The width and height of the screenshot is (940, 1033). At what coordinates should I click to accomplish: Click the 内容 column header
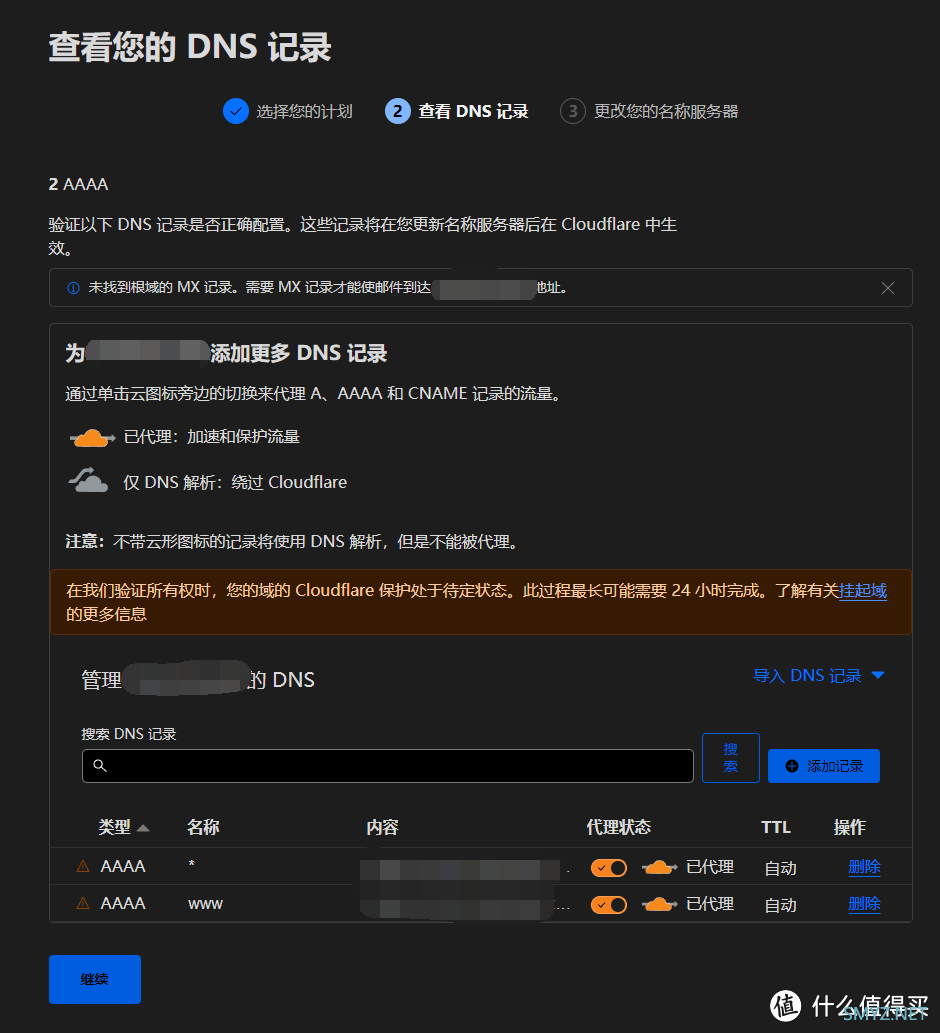(383, 827)
